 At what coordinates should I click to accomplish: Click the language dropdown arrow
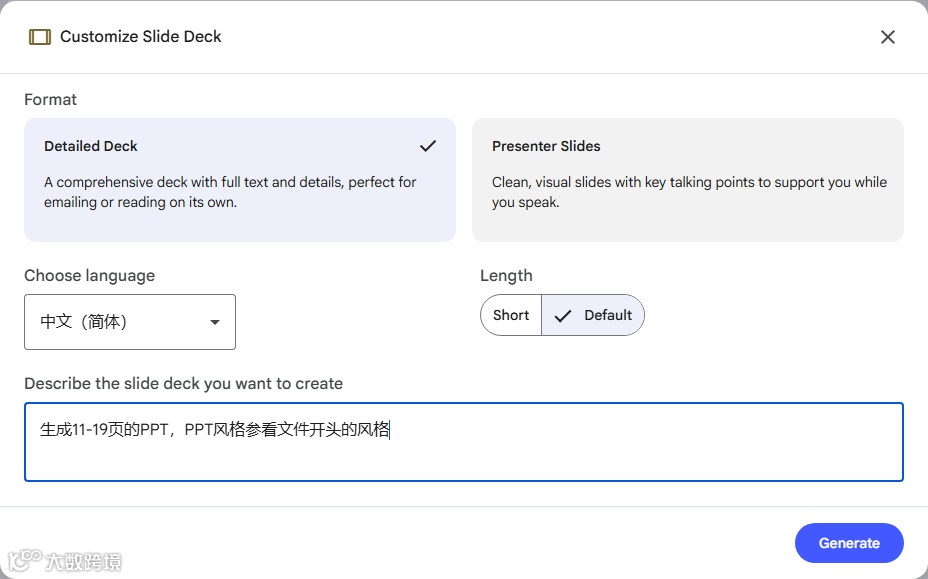point(215,322)
